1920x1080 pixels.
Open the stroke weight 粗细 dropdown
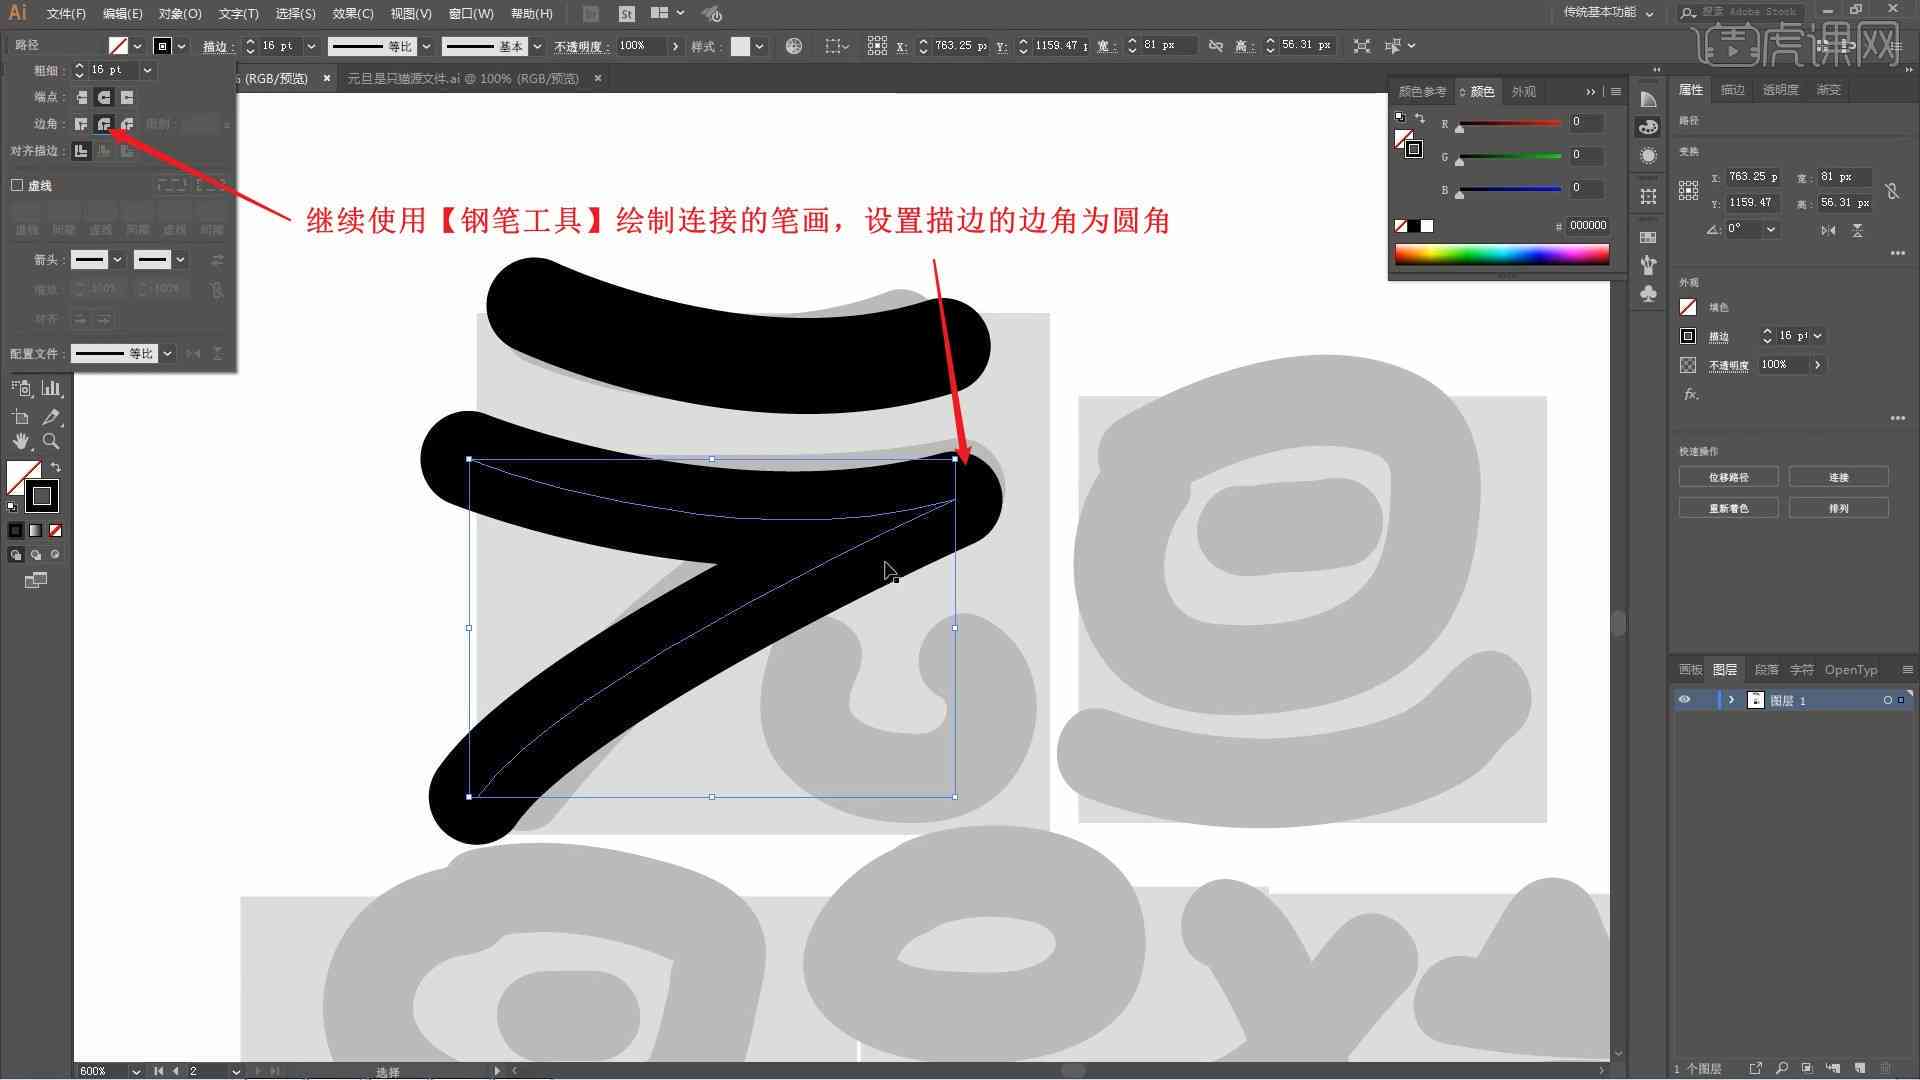[x=148, y=70]
